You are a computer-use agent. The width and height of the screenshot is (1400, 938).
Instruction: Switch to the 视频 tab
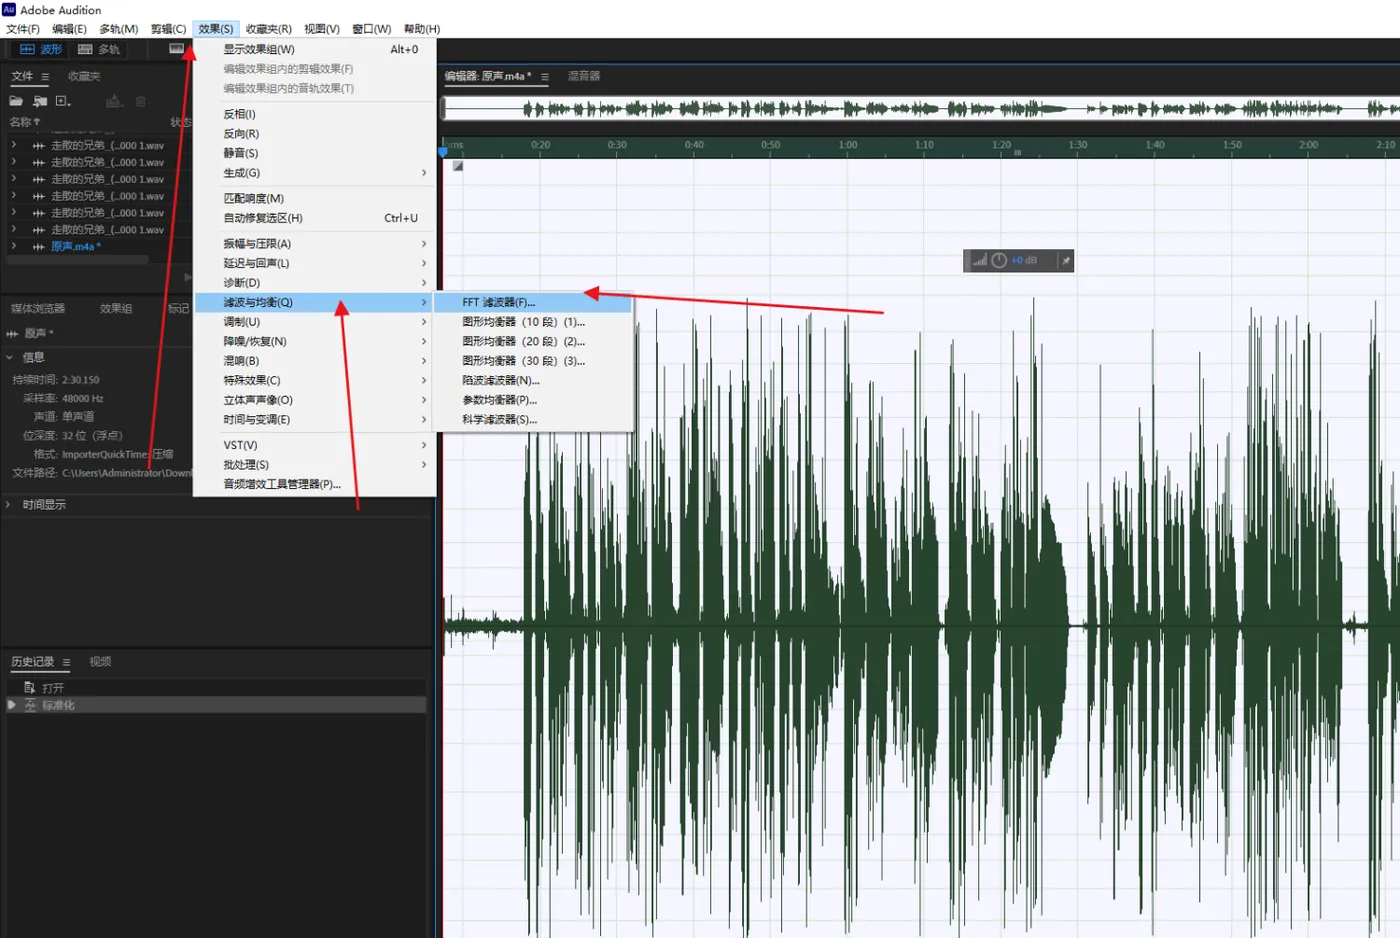[100, 662]
